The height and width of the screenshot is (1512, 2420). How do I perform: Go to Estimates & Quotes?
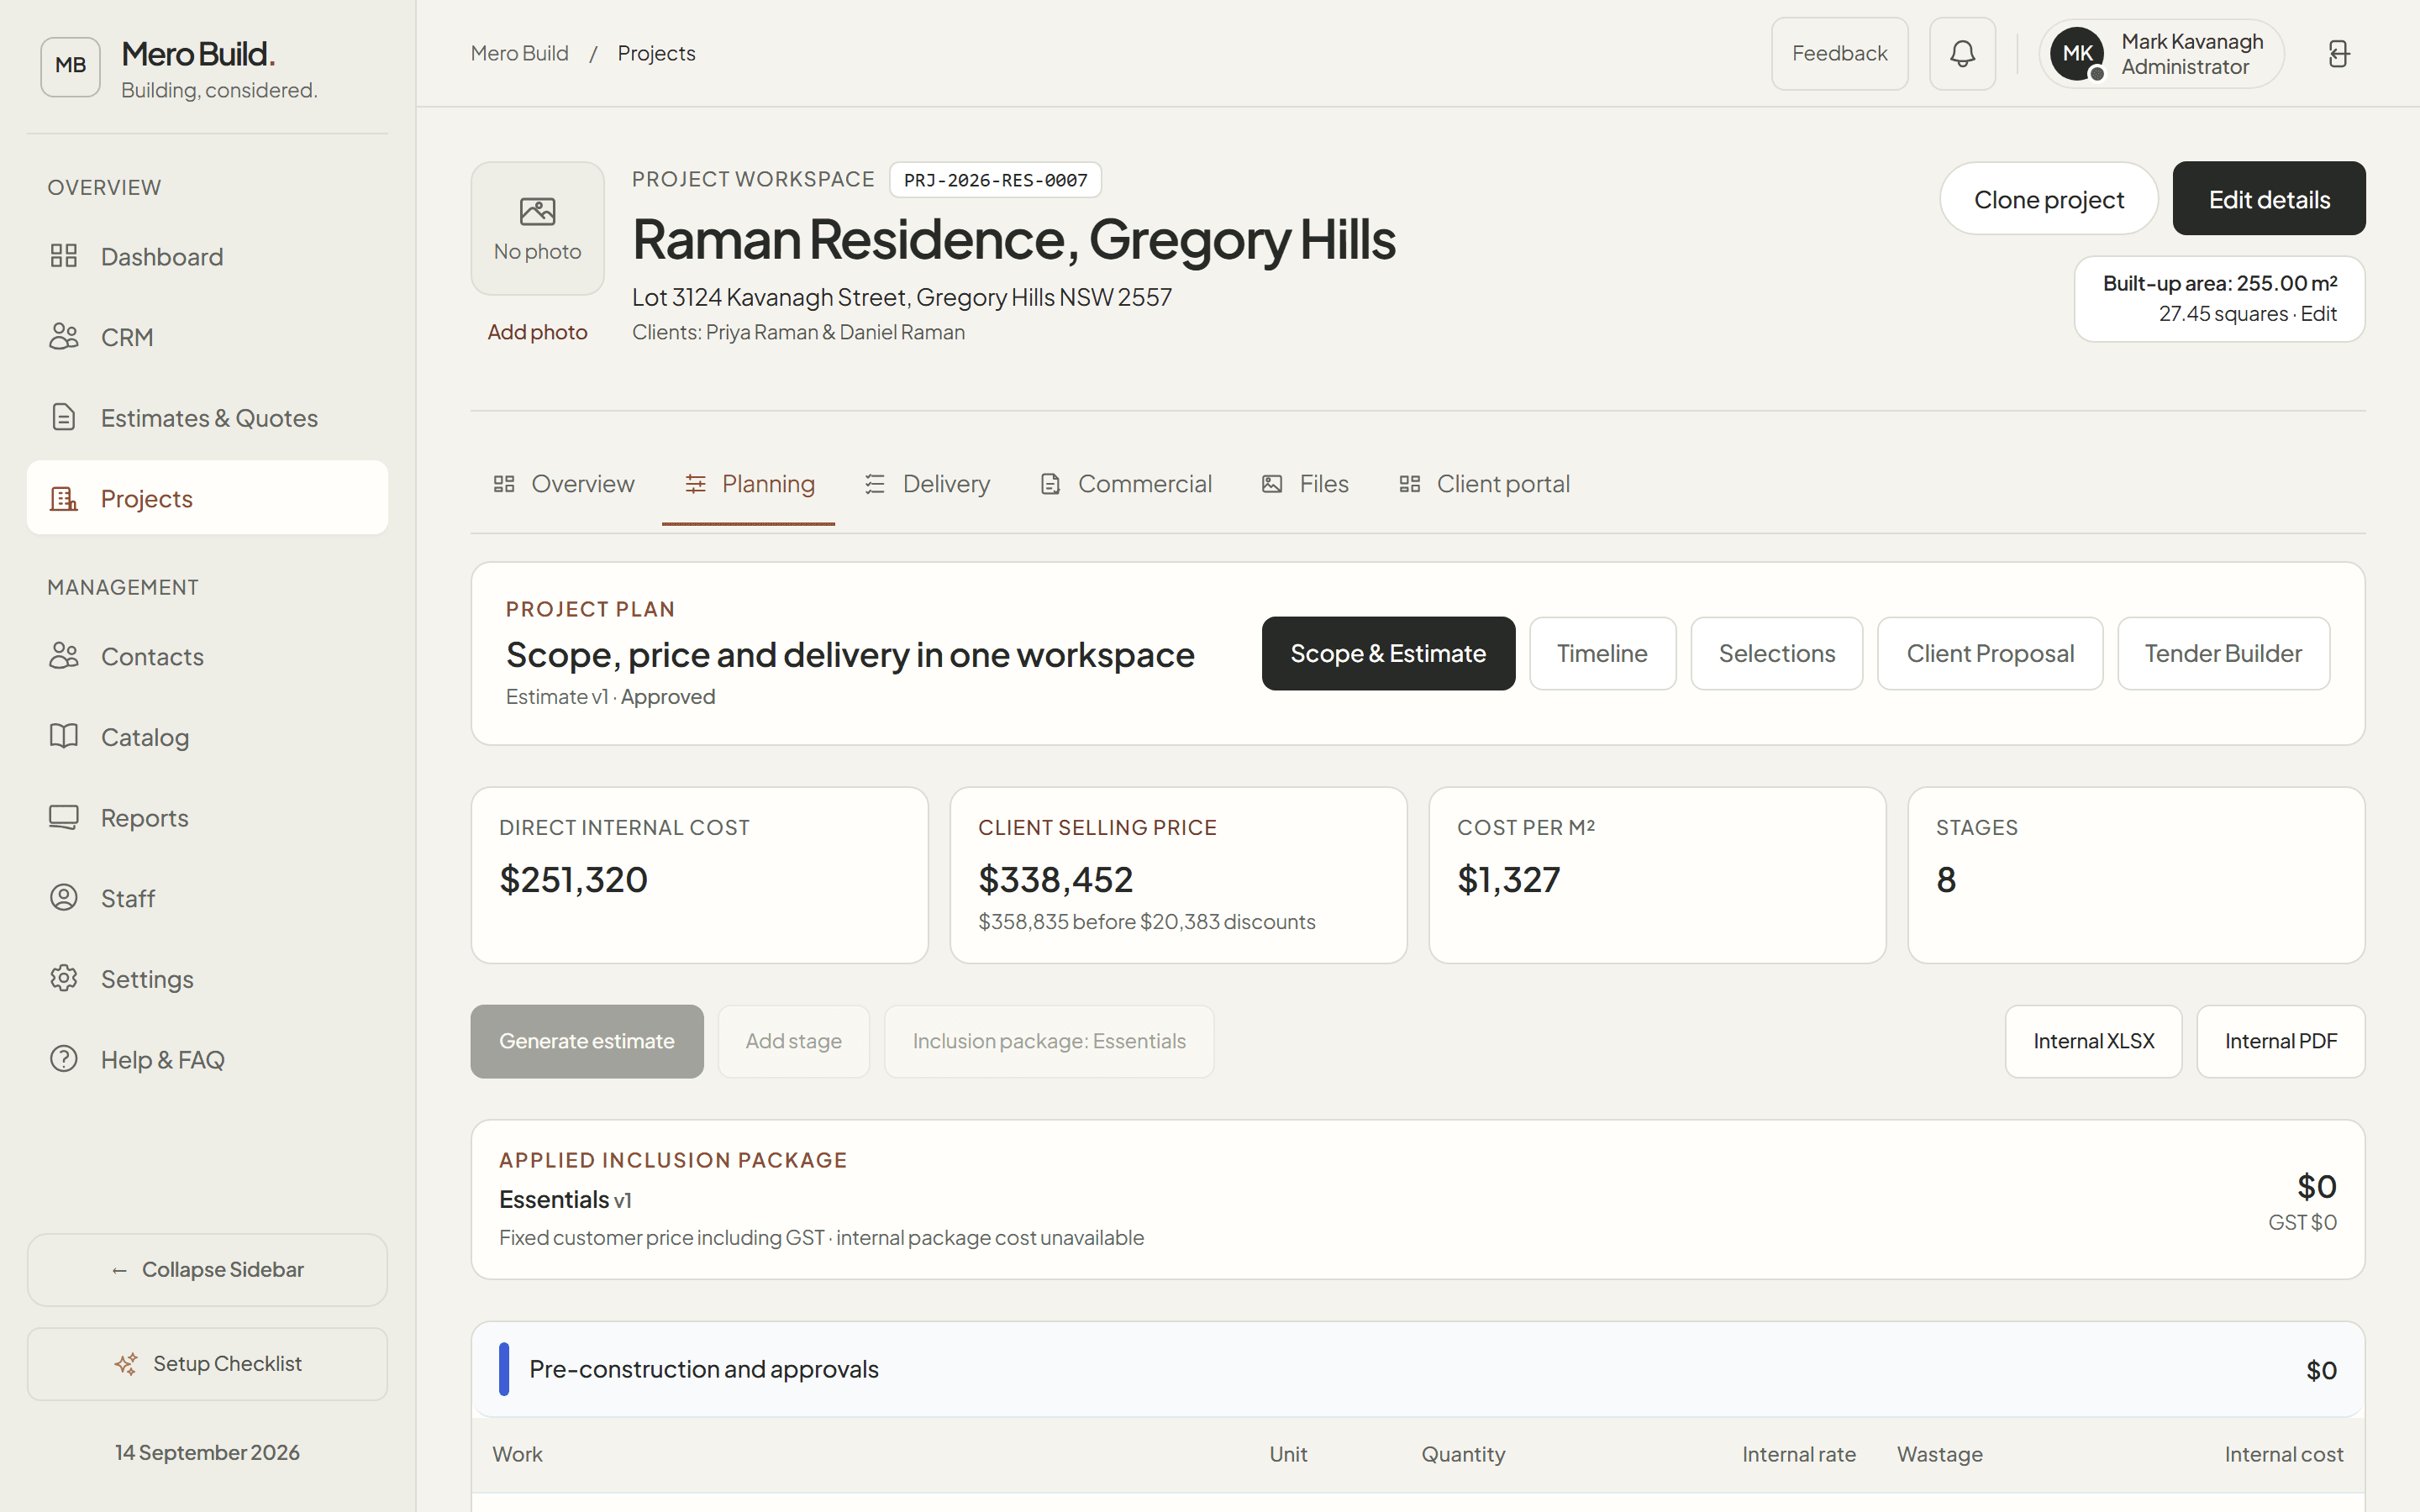coord(207,418)
